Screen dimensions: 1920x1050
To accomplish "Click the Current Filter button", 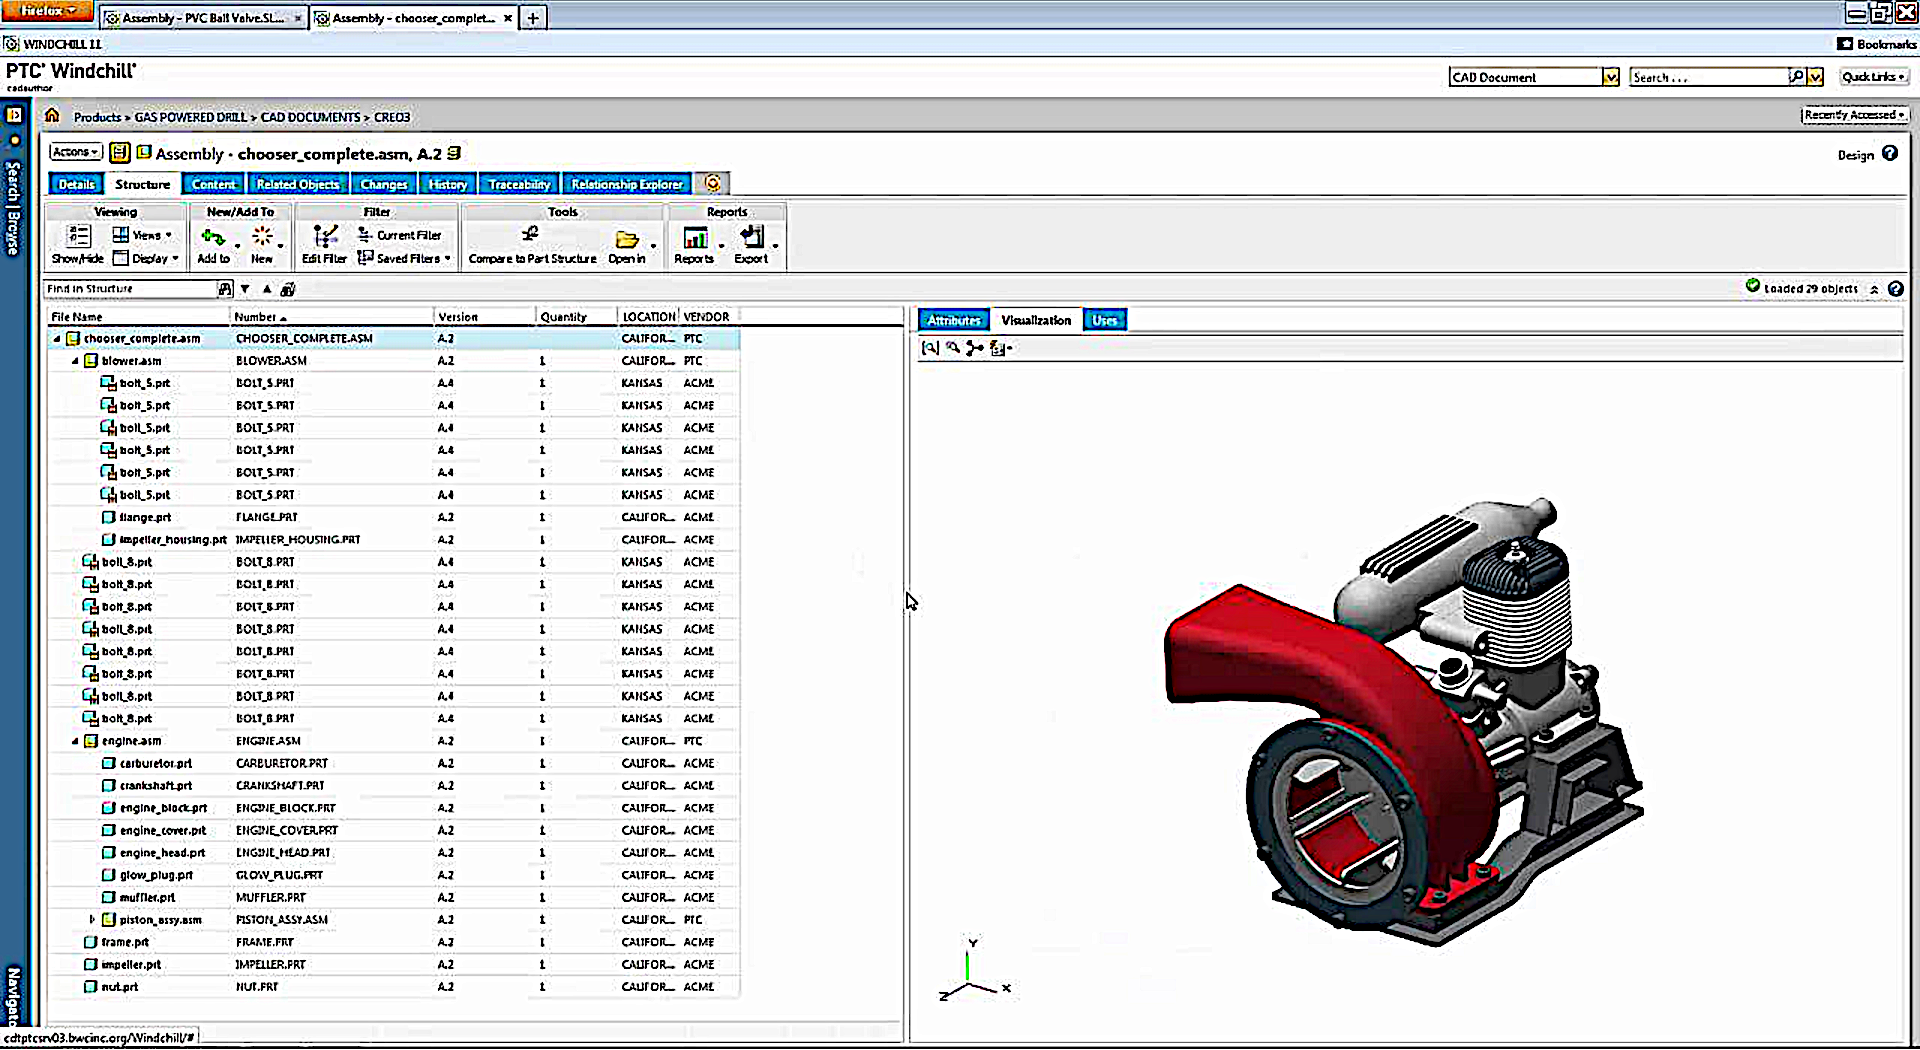I will click(x=400, y=235).
